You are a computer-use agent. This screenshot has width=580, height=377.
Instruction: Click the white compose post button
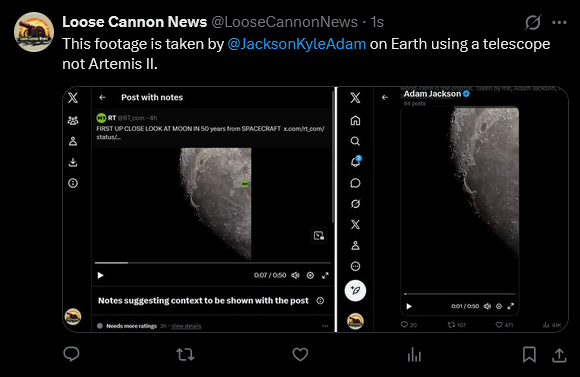point(355,291)
